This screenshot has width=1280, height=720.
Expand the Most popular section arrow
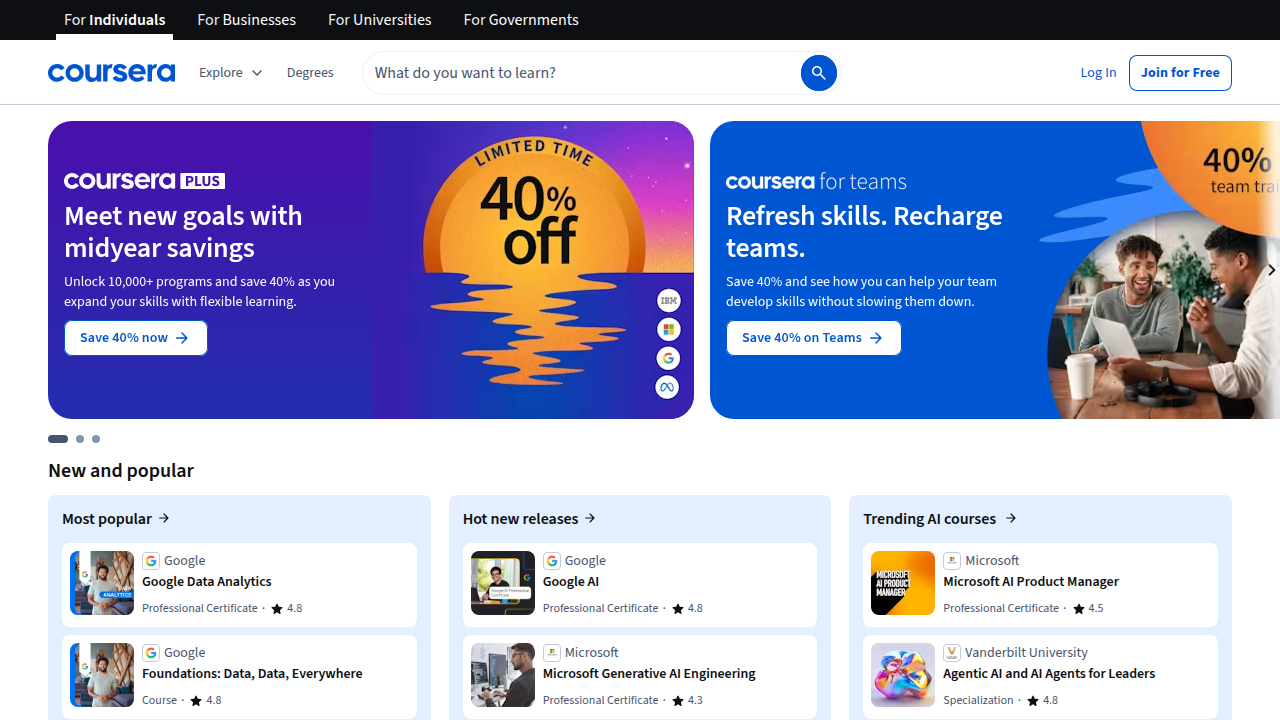click(x=164, y=518)
